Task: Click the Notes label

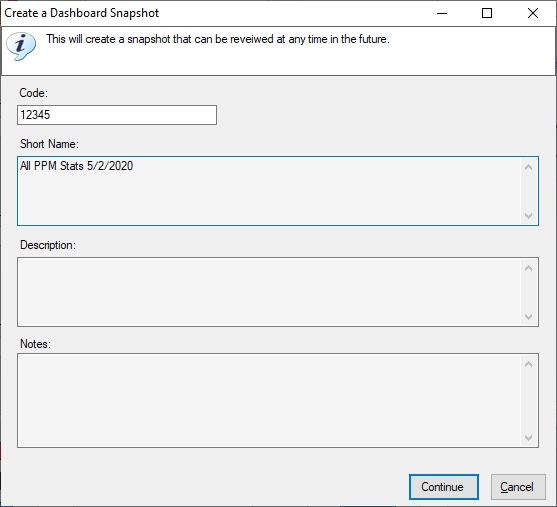Action: pos(36,344)
